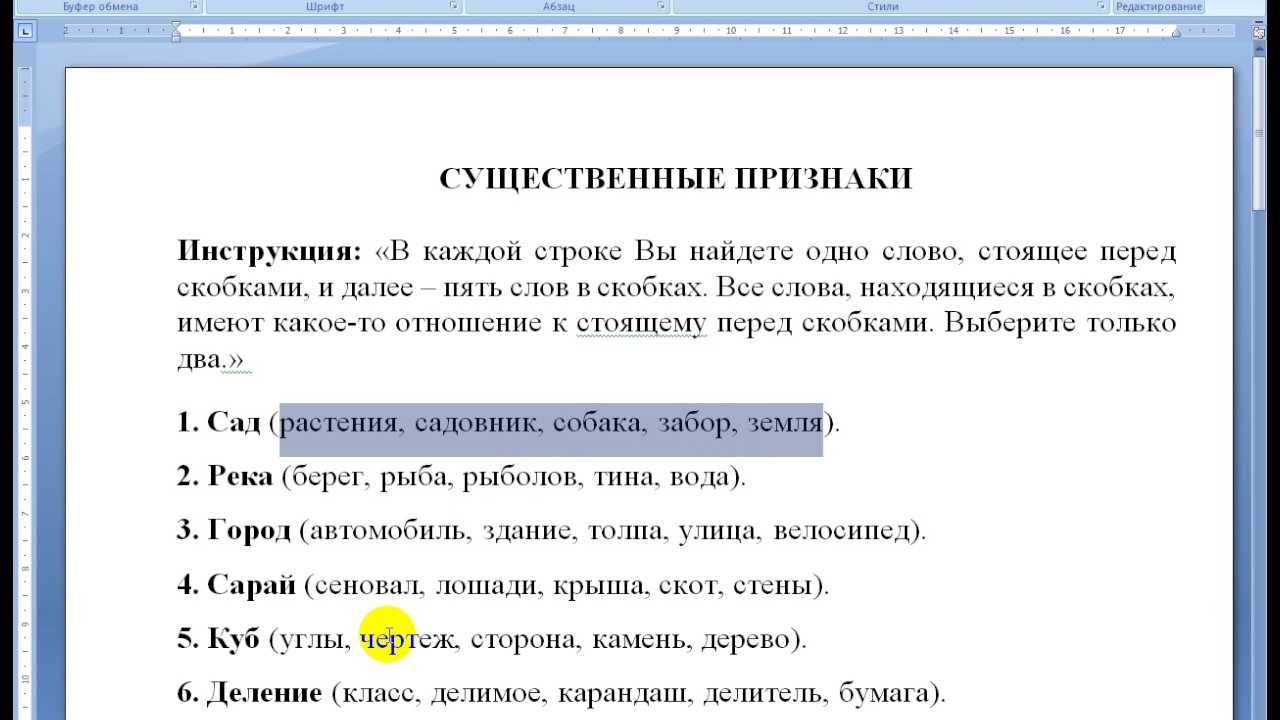Click the word крыша in line 4
This screenshot has width=1280, height=720.
(599, 584)
